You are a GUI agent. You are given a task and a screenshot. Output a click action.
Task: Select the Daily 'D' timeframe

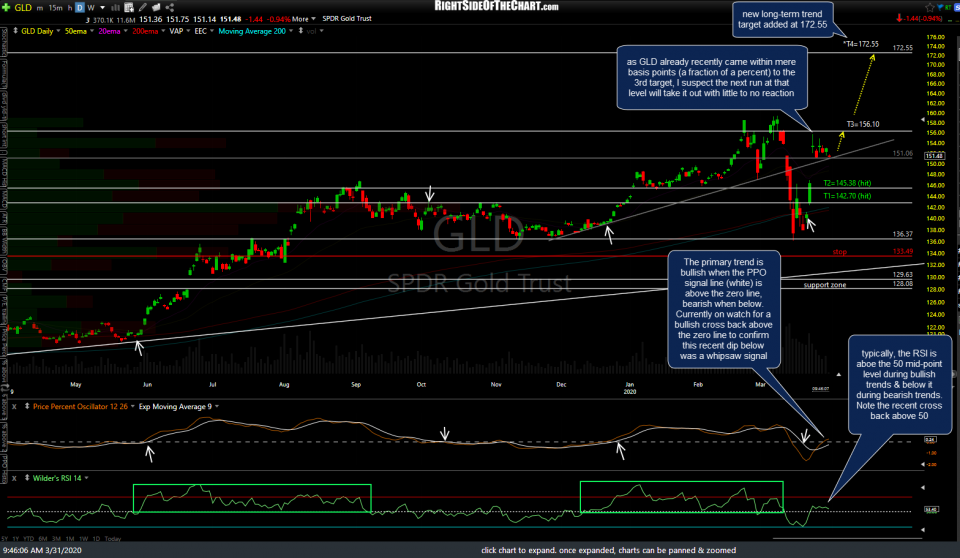point(80,8)
